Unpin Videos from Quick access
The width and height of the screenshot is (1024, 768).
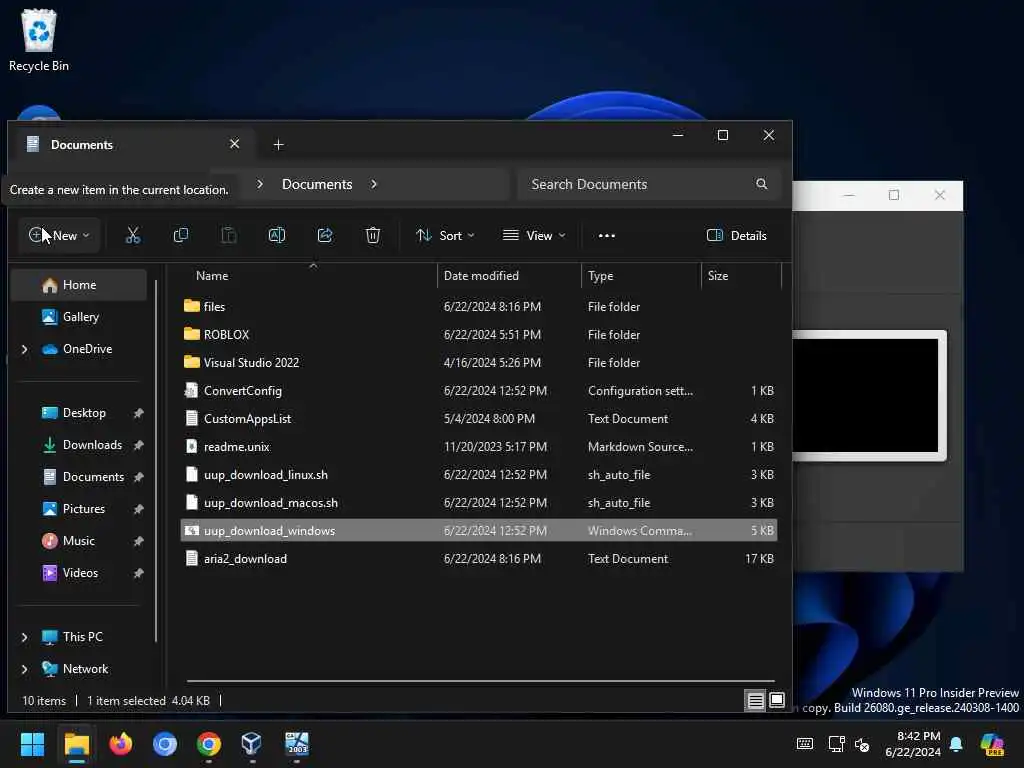138,573
